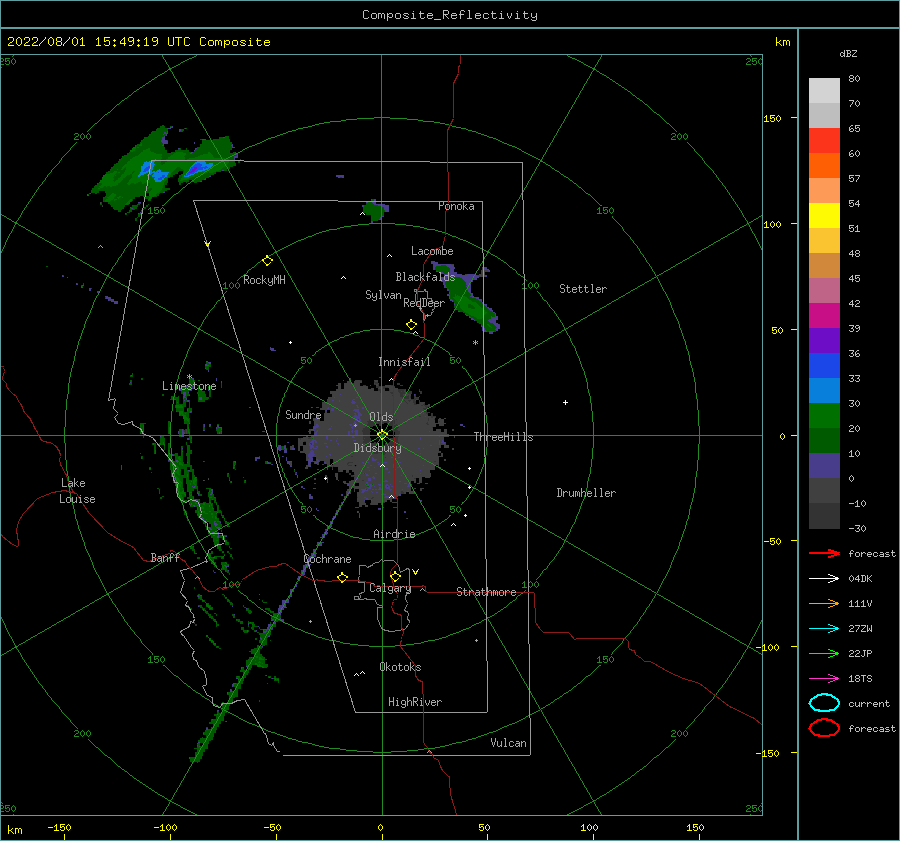Click the yellow diamond marker near RedDeer

point(411,325)
